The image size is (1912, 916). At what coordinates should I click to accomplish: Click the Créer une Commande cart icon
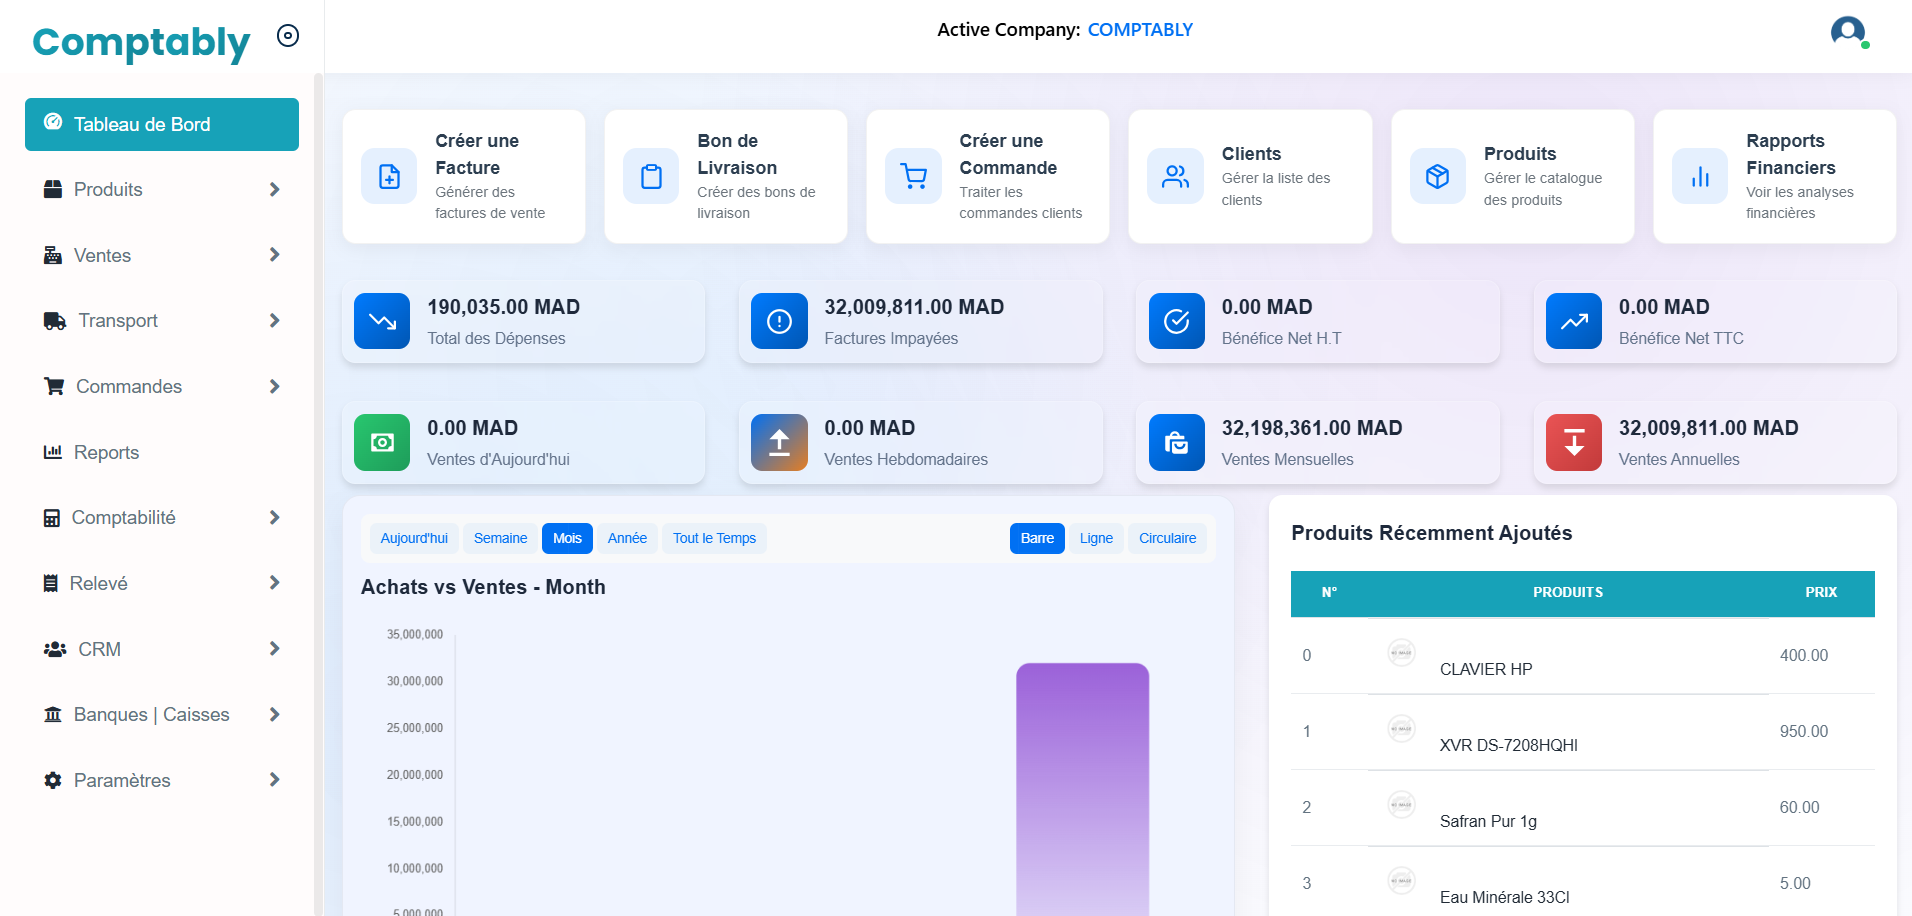tap(913, 177)
